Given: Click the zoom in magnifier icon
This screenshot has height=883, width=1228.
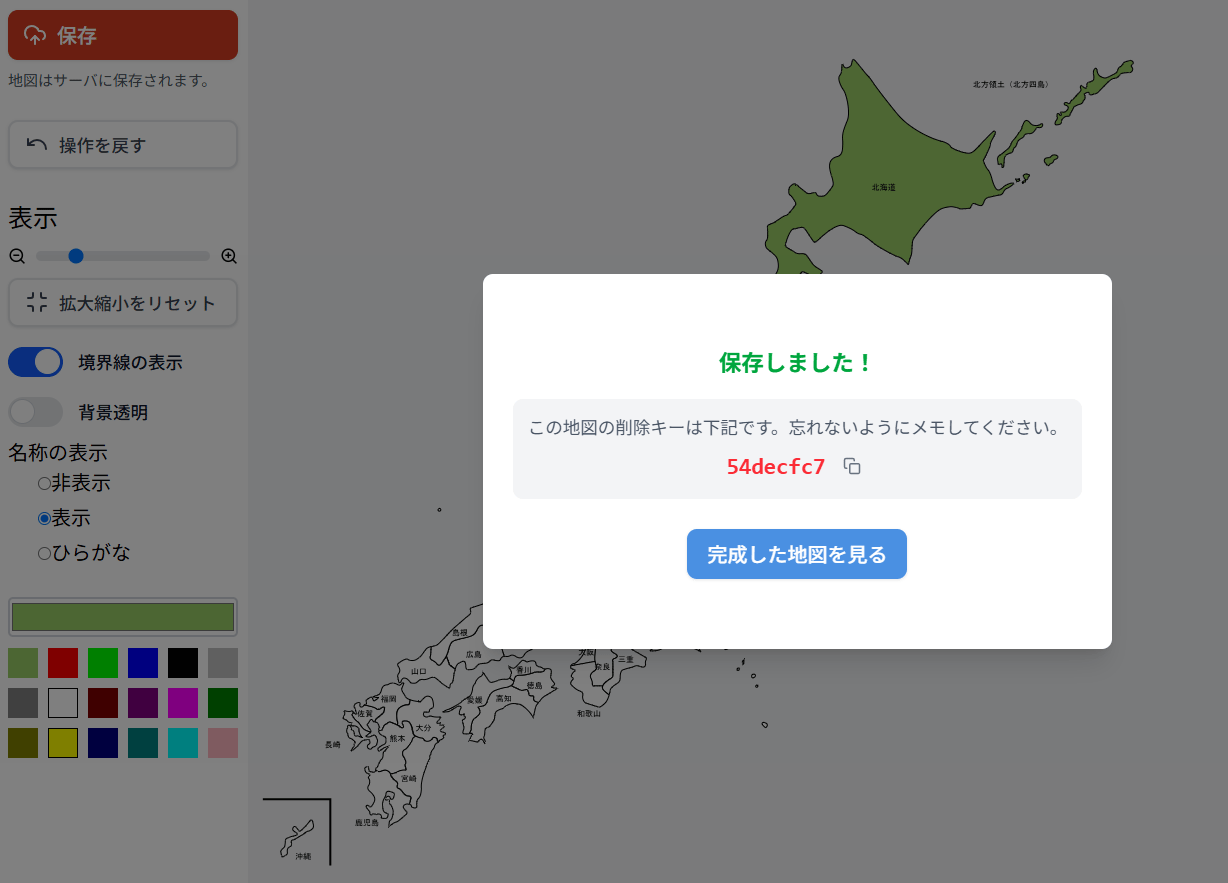Looking at the screenshot, I should [229, 256].
